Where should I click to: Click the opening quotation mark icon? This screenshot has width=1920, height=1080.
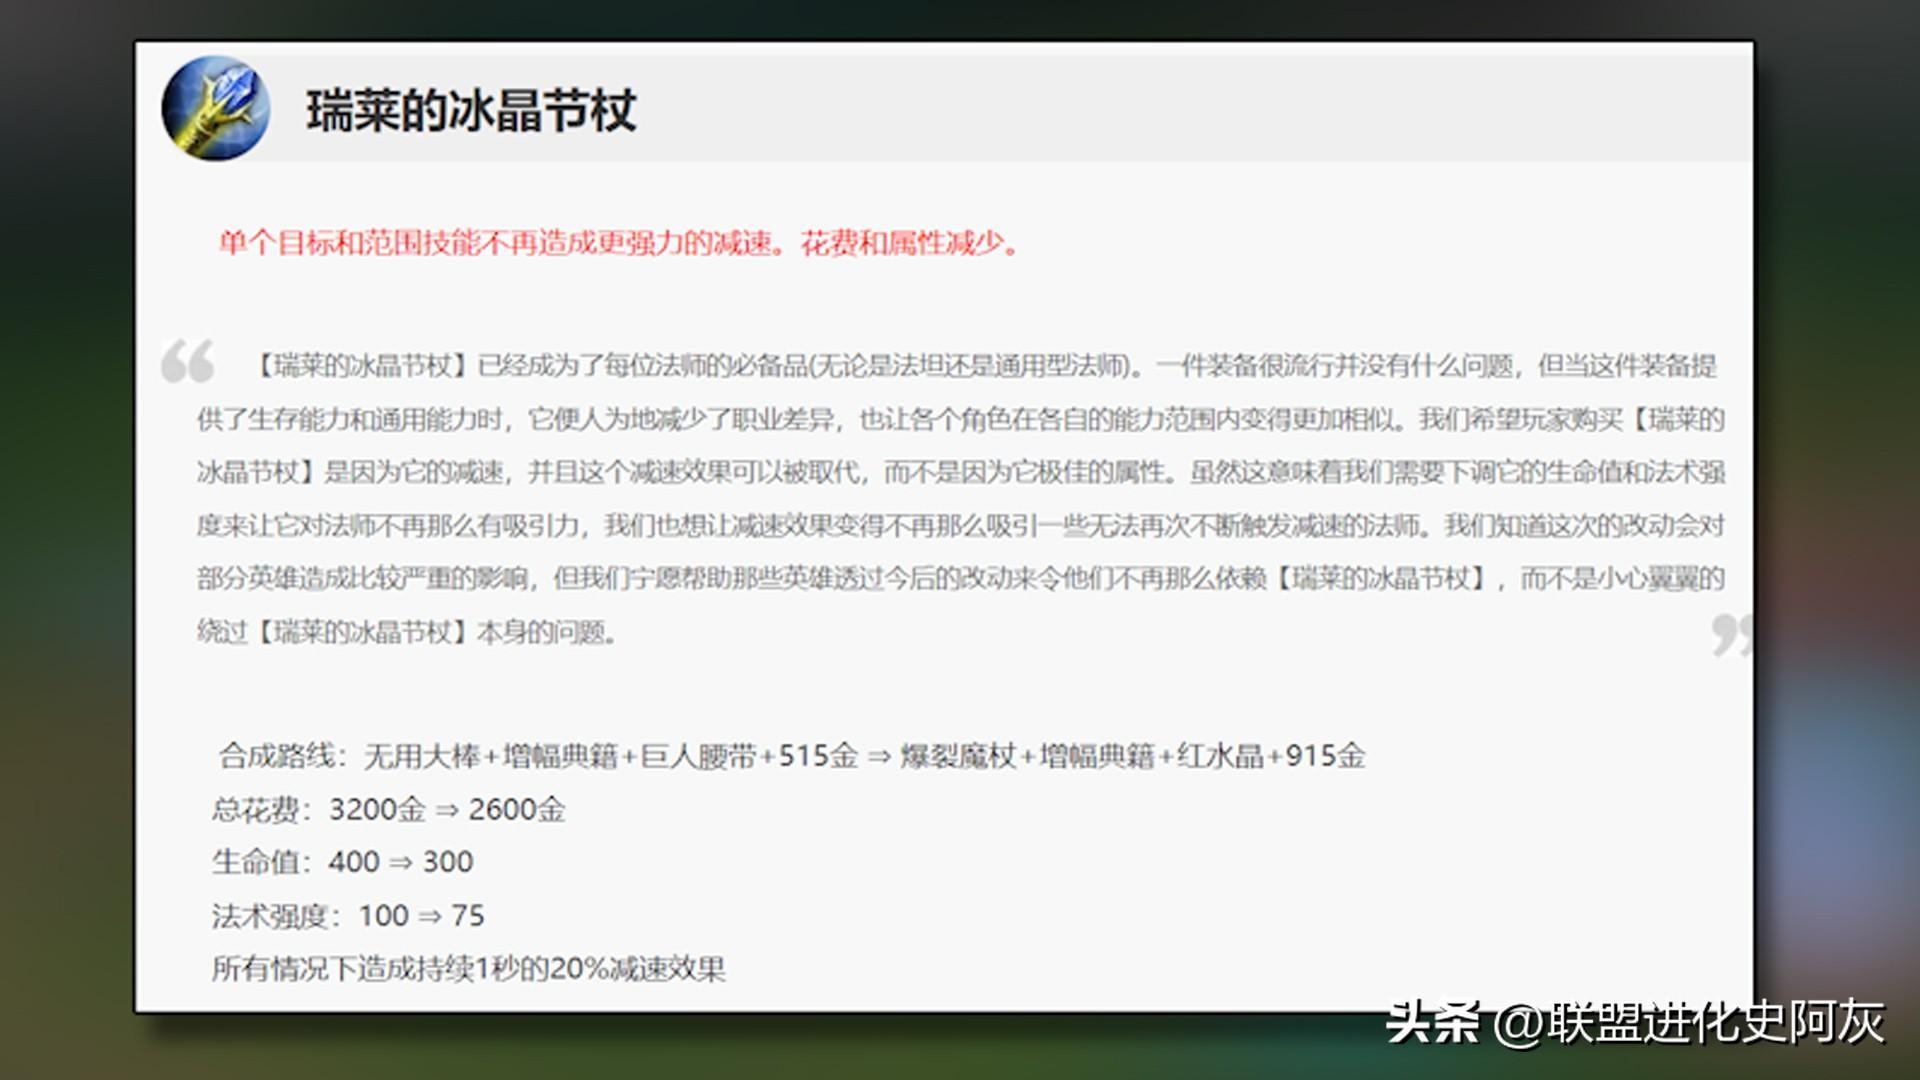[187, 361]
